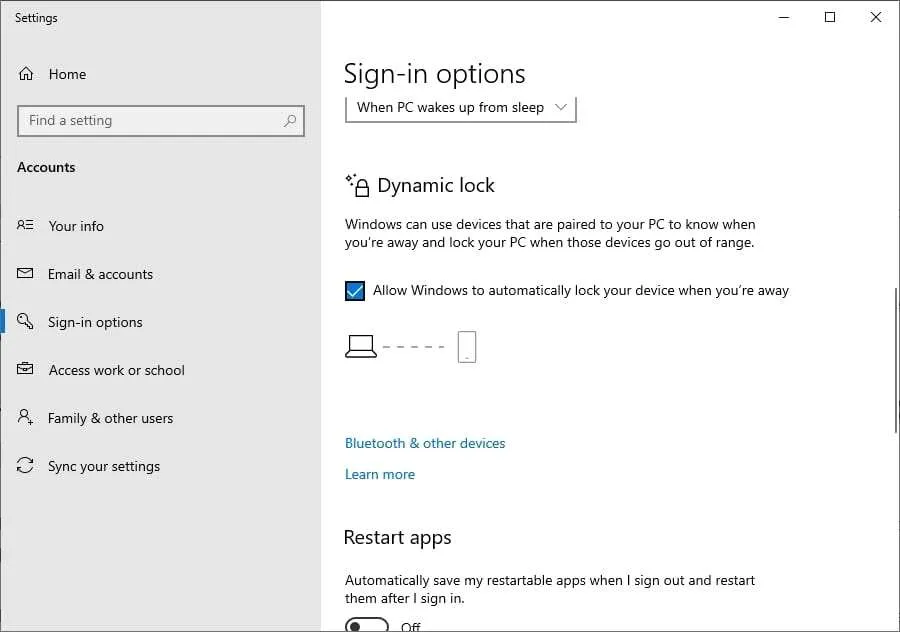
Task: Click the Sync your settings arrows icon
Action: pos(25,465)
